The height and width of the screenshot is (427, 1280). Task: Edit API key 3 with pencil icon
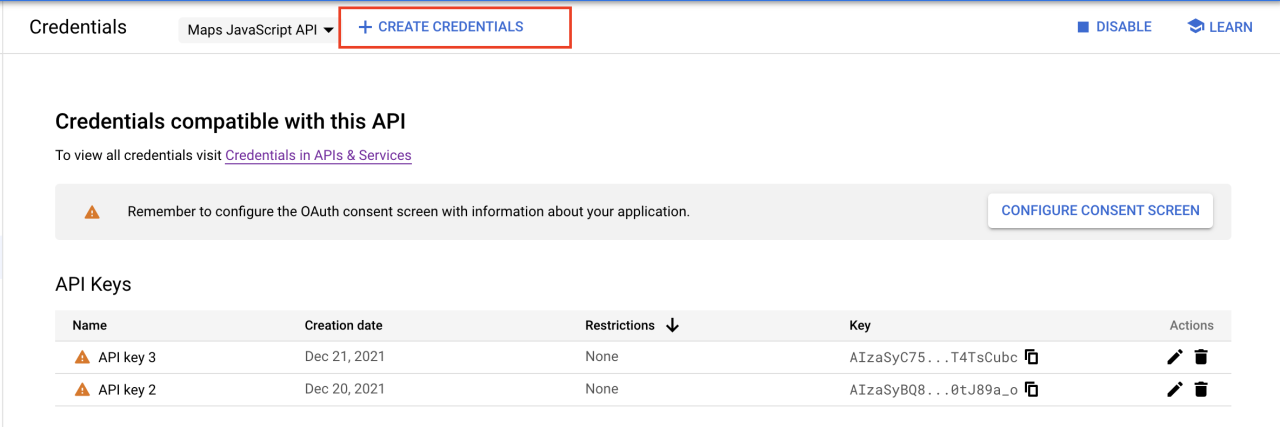tap(1175, 357)
